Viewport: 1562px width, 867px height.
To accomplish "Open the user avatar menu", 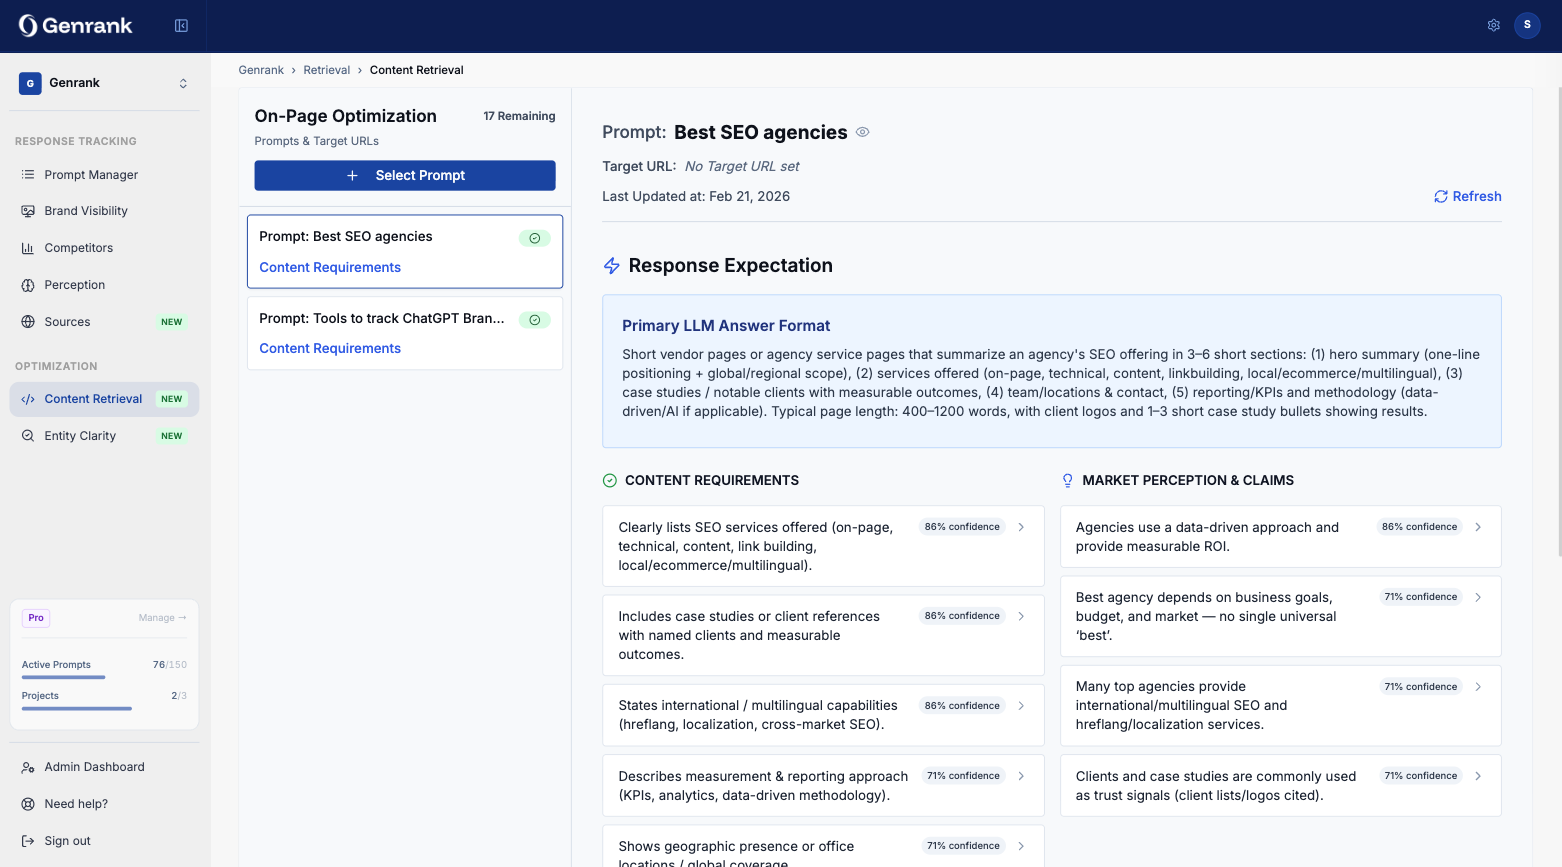I will coord(1527,26).
